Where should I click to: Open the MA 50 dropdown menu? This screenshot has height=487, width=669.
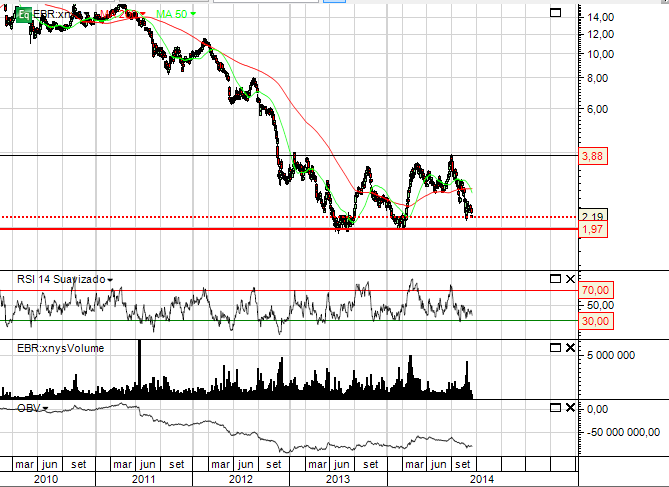coord(193,15)
